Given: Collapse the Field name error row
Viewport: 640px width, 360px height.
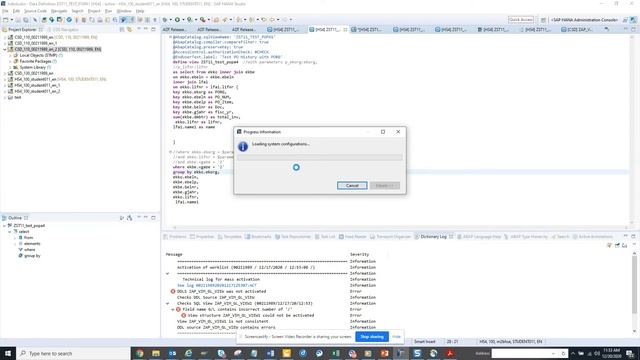Looking at the screenshot, I should pos(173,309).
